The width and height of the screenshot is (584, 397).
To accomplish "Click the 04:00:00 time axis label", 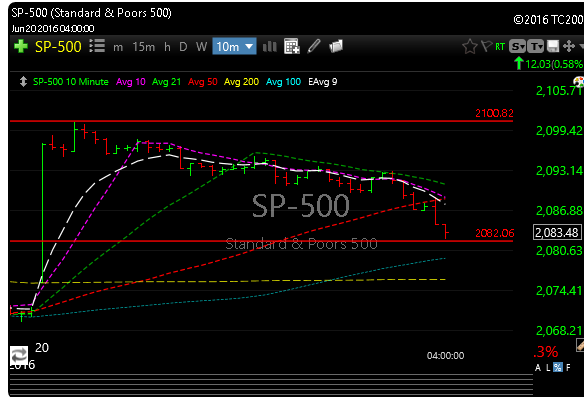I will (445, 356).
